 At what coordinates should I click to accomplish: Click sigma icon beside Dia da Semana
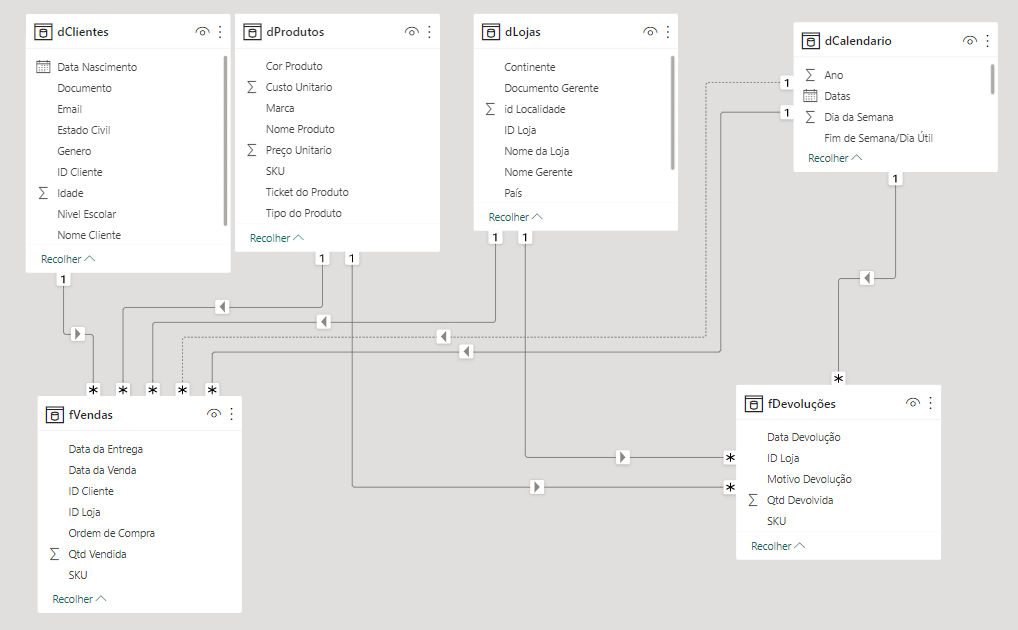click(x=810, y=117)
